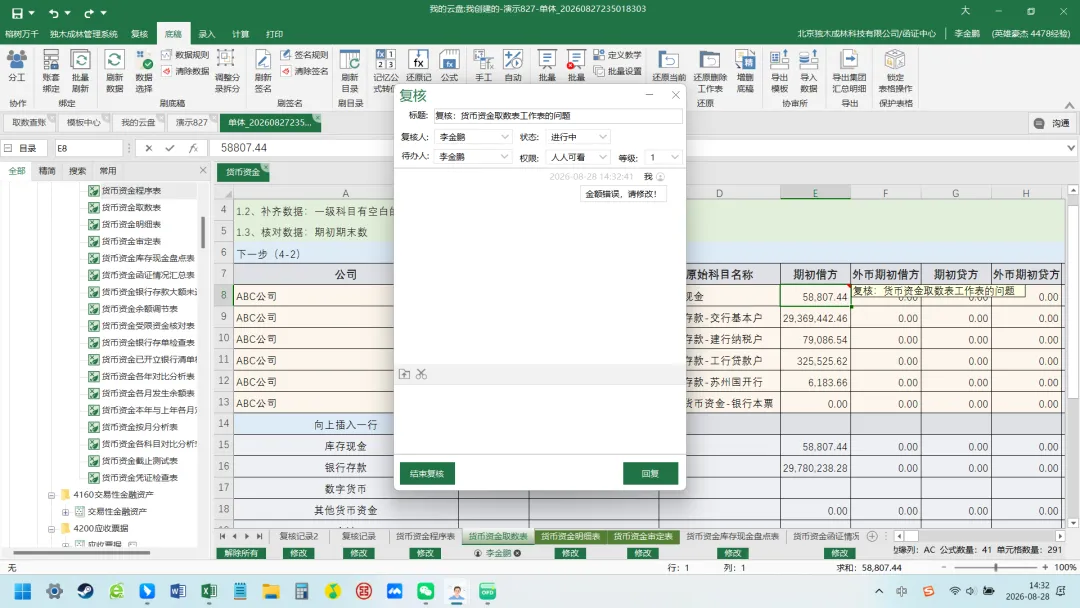Image resolution: width=1080 pixels, height=608 pixels.
Task: Toggle the 货币资金程序表 checkbox in tree
Action: coord(94,191)
